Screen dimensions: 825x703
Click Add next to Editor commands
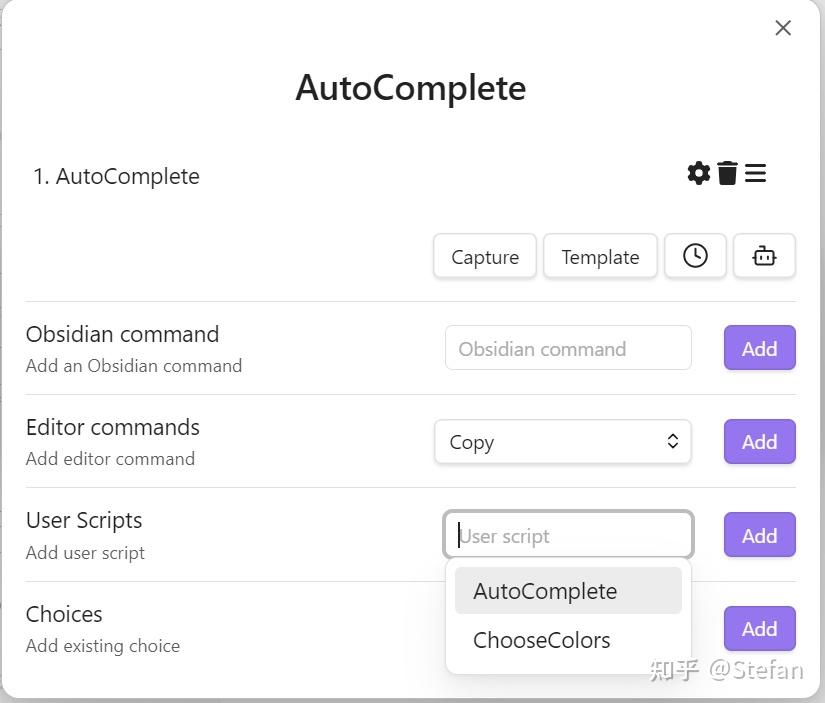759,442
